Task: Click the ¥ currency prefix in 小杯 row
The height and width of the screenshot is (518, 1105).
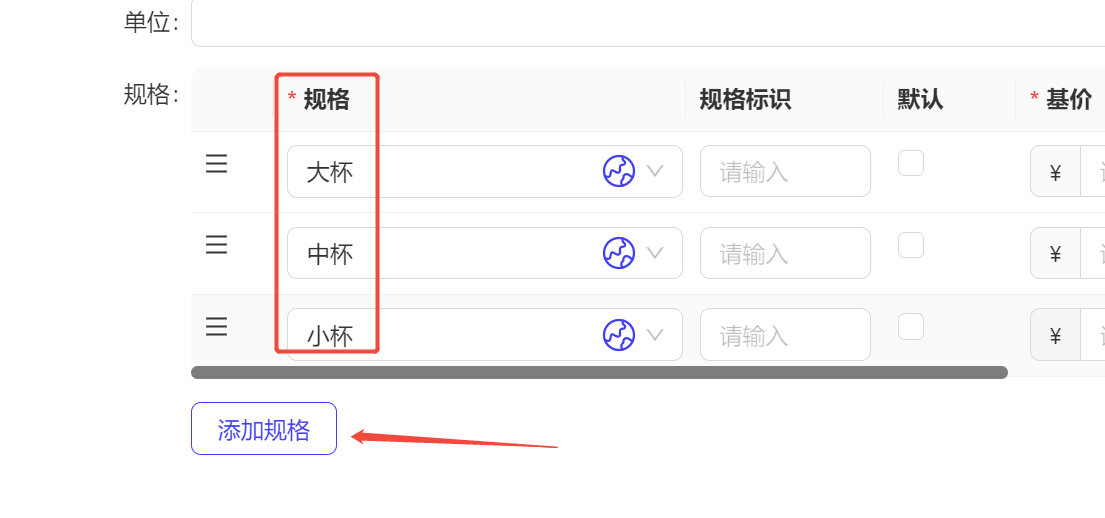Action: coord(1055,335)
